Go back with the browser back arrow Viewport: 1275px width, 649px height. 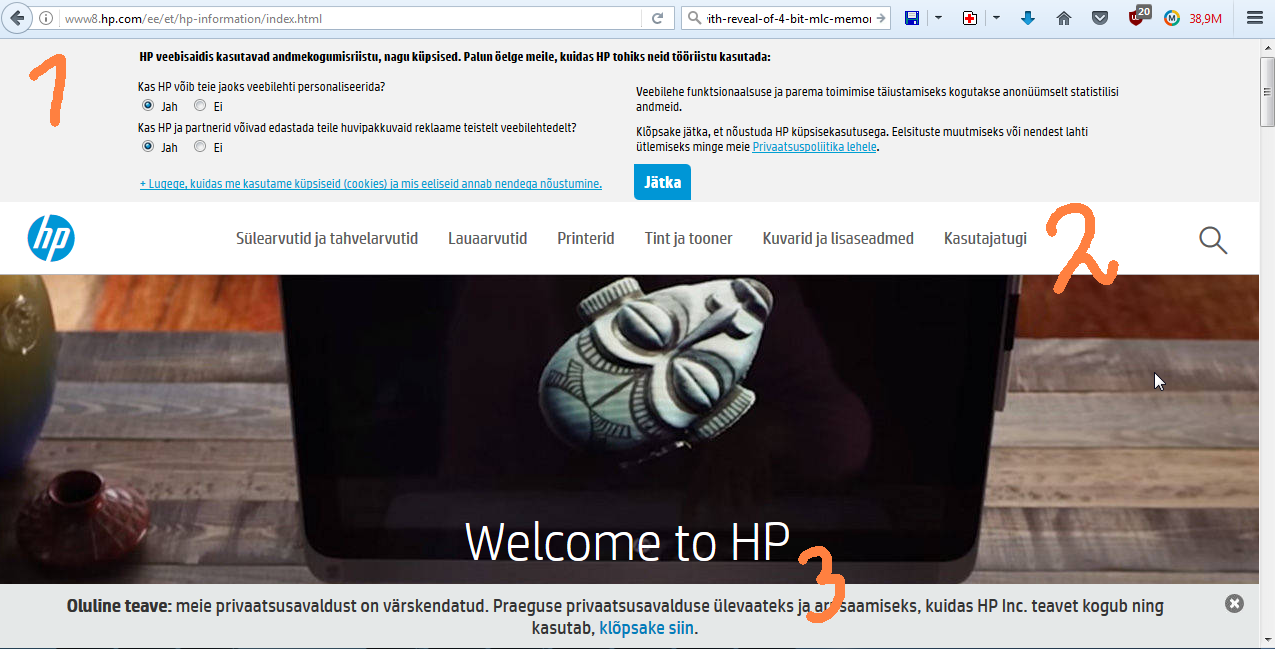pyautogui.click(x=18, y=18)
